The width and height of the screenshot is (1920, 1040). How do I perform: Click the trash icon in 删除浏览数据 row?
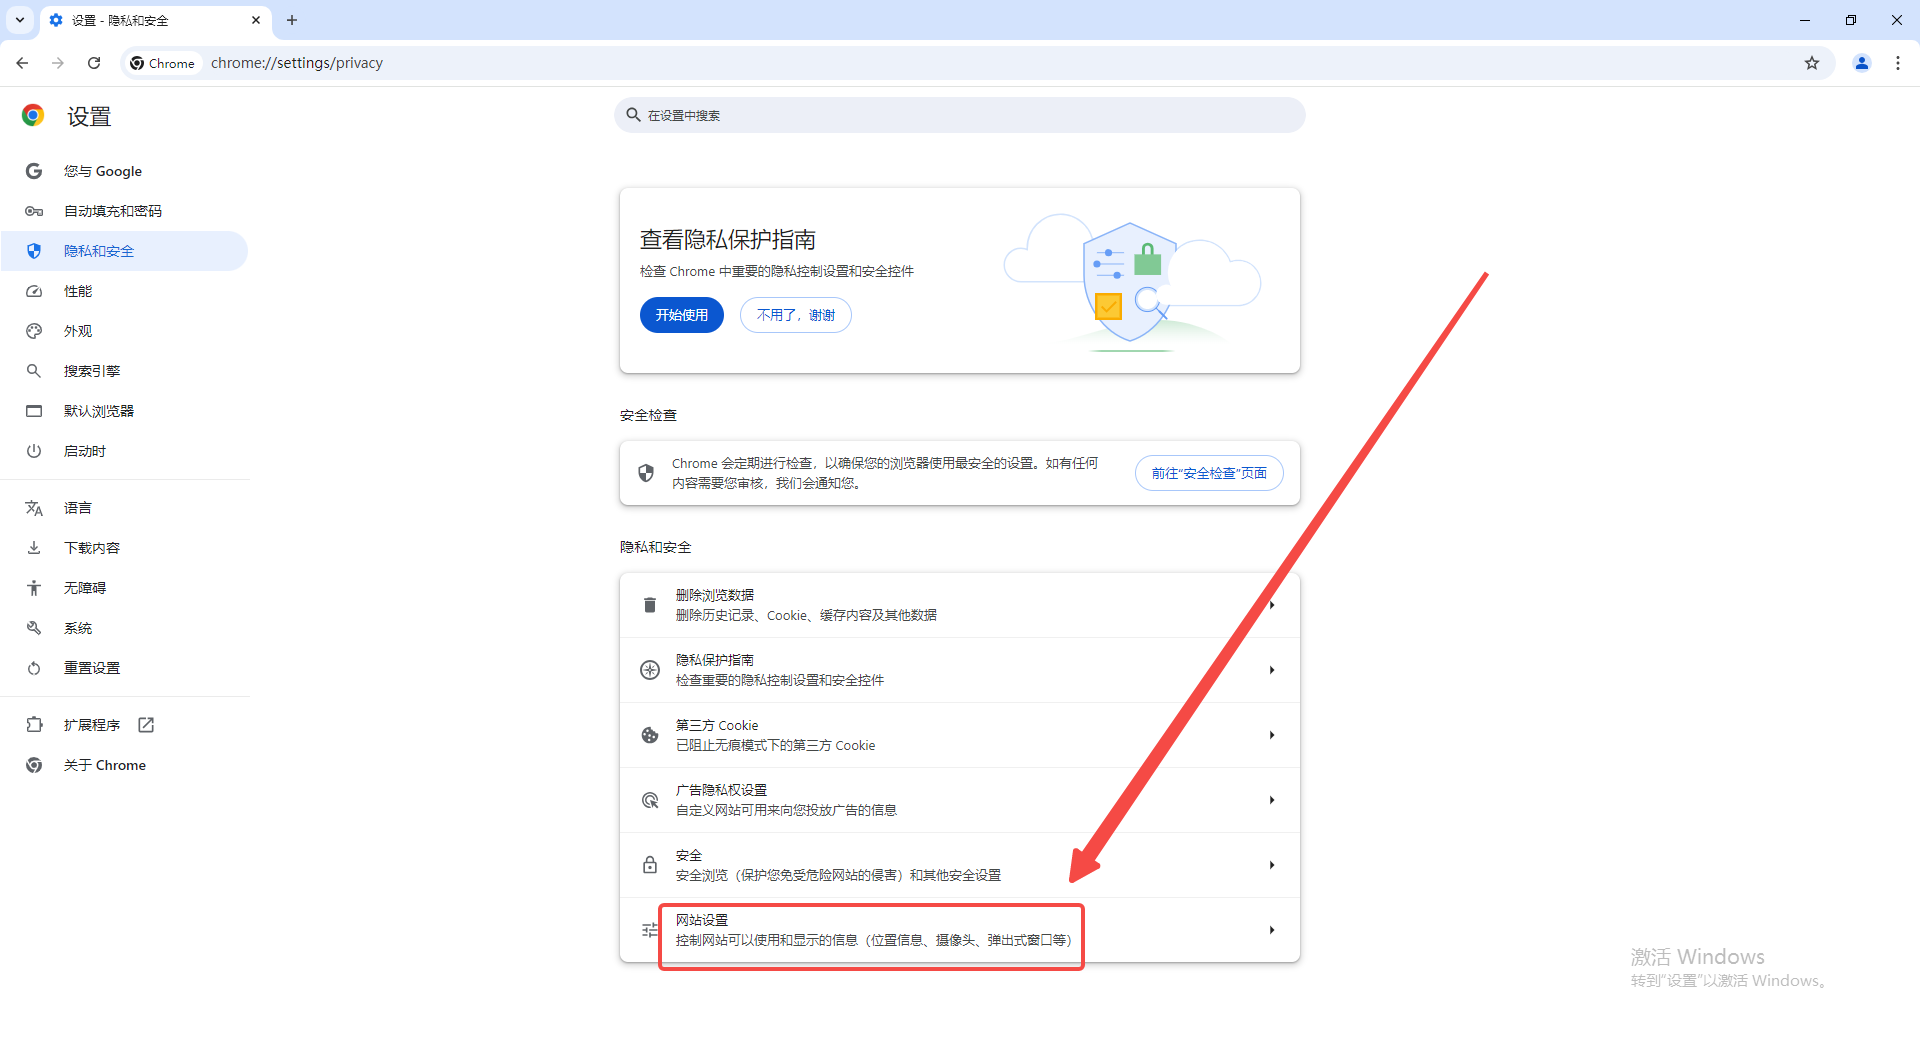tap(650, 605)
